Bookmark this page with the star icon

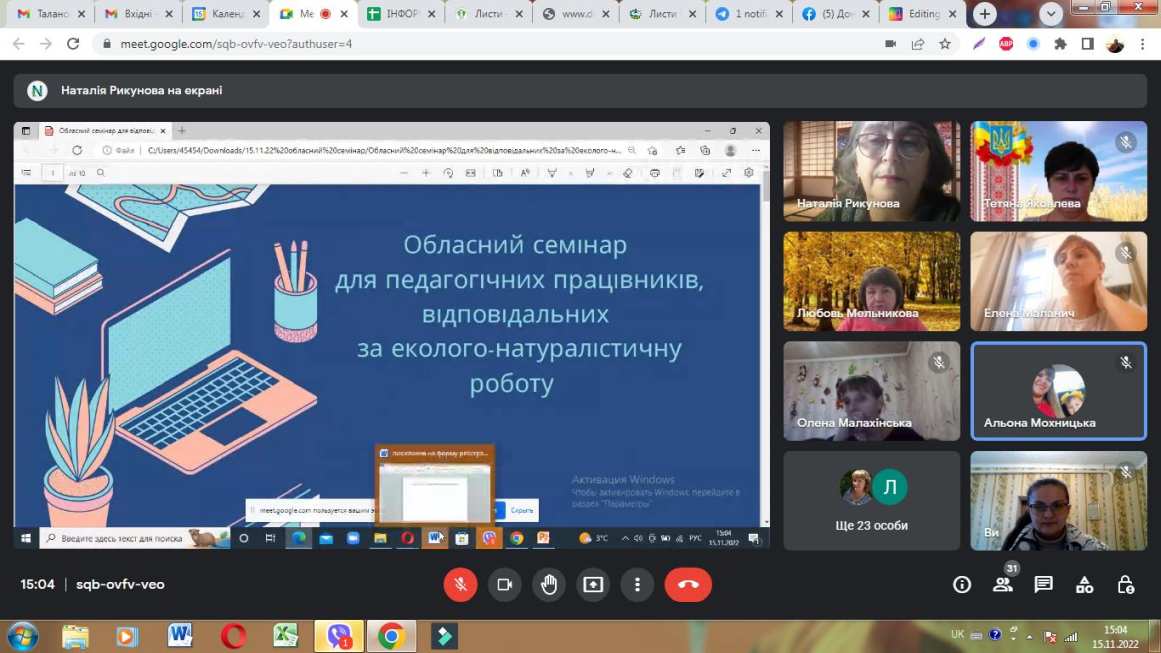(x=945, y=44)
